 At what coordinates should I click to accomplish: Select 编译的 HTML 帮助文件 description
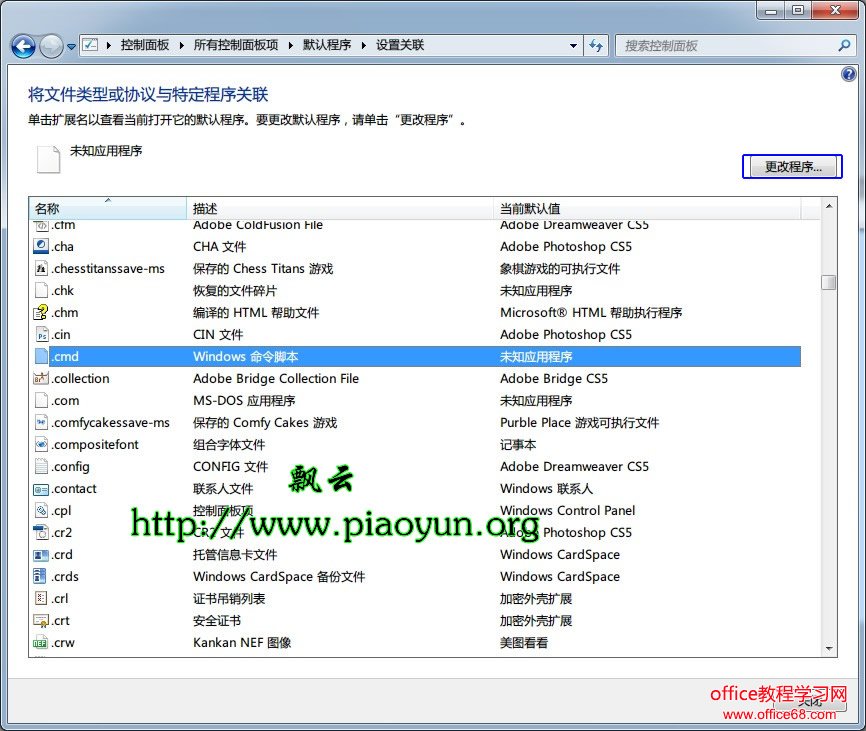click(256, 312)
